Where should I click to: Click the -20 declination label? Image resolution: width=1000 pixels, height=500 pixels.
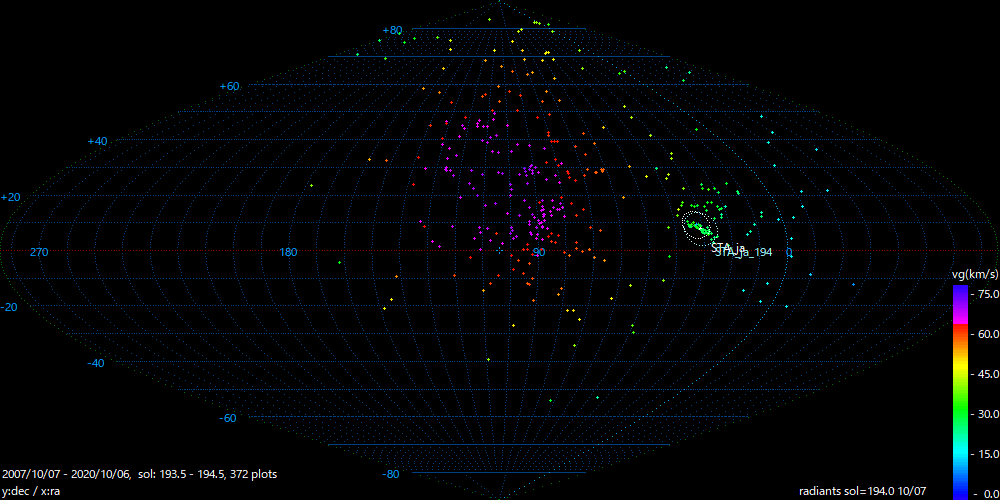click(11, 307)
